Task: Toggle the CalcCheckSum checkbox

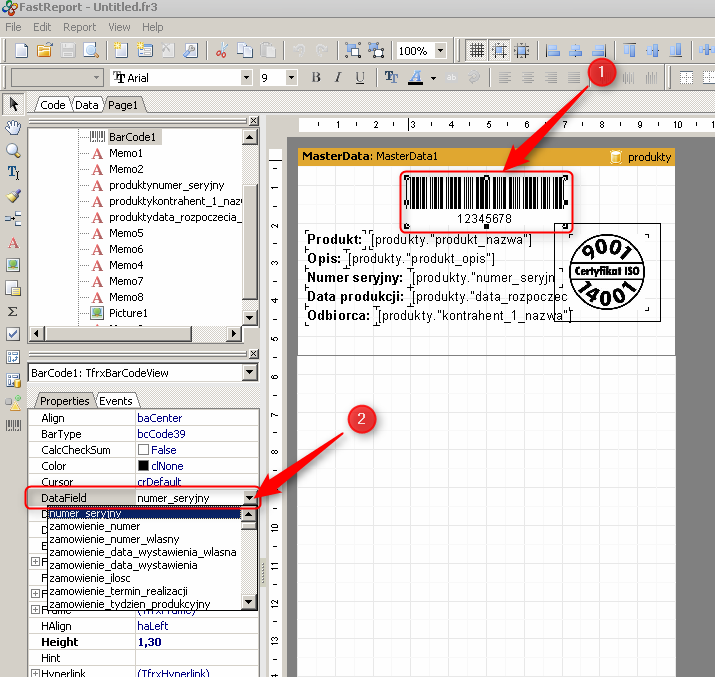Action: 143,450
